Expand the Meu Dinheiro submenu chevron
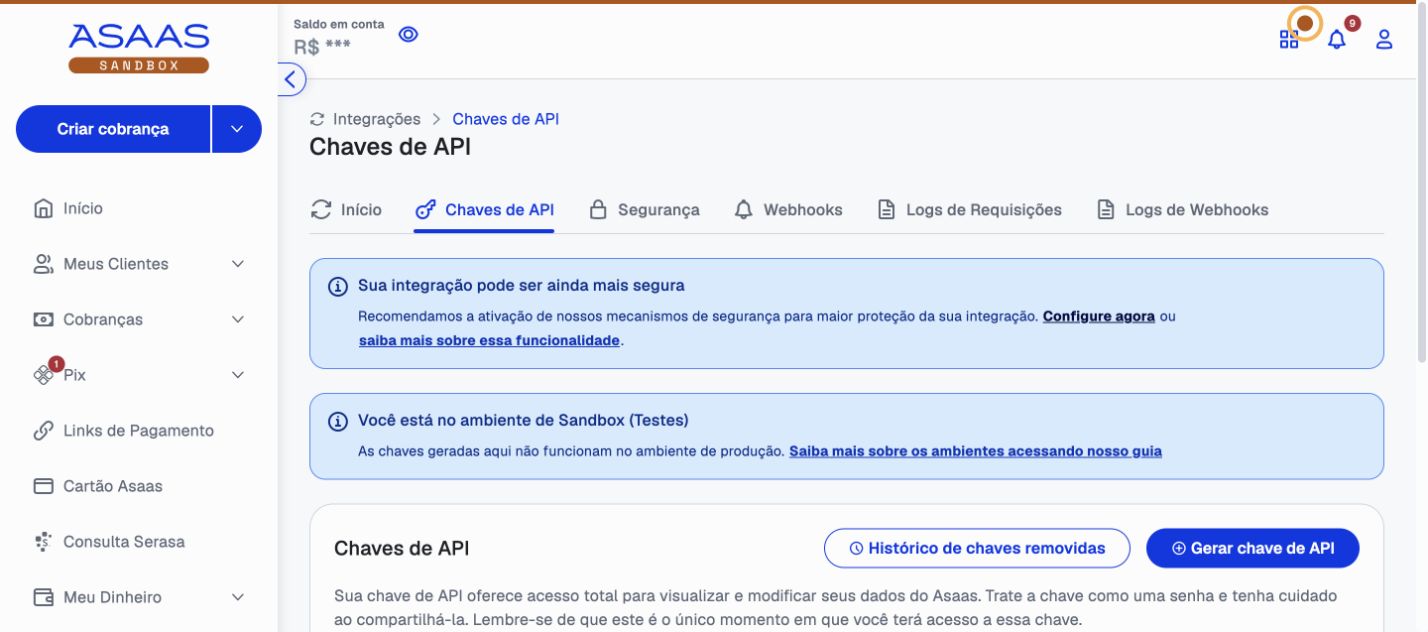 tap(238, 597)
